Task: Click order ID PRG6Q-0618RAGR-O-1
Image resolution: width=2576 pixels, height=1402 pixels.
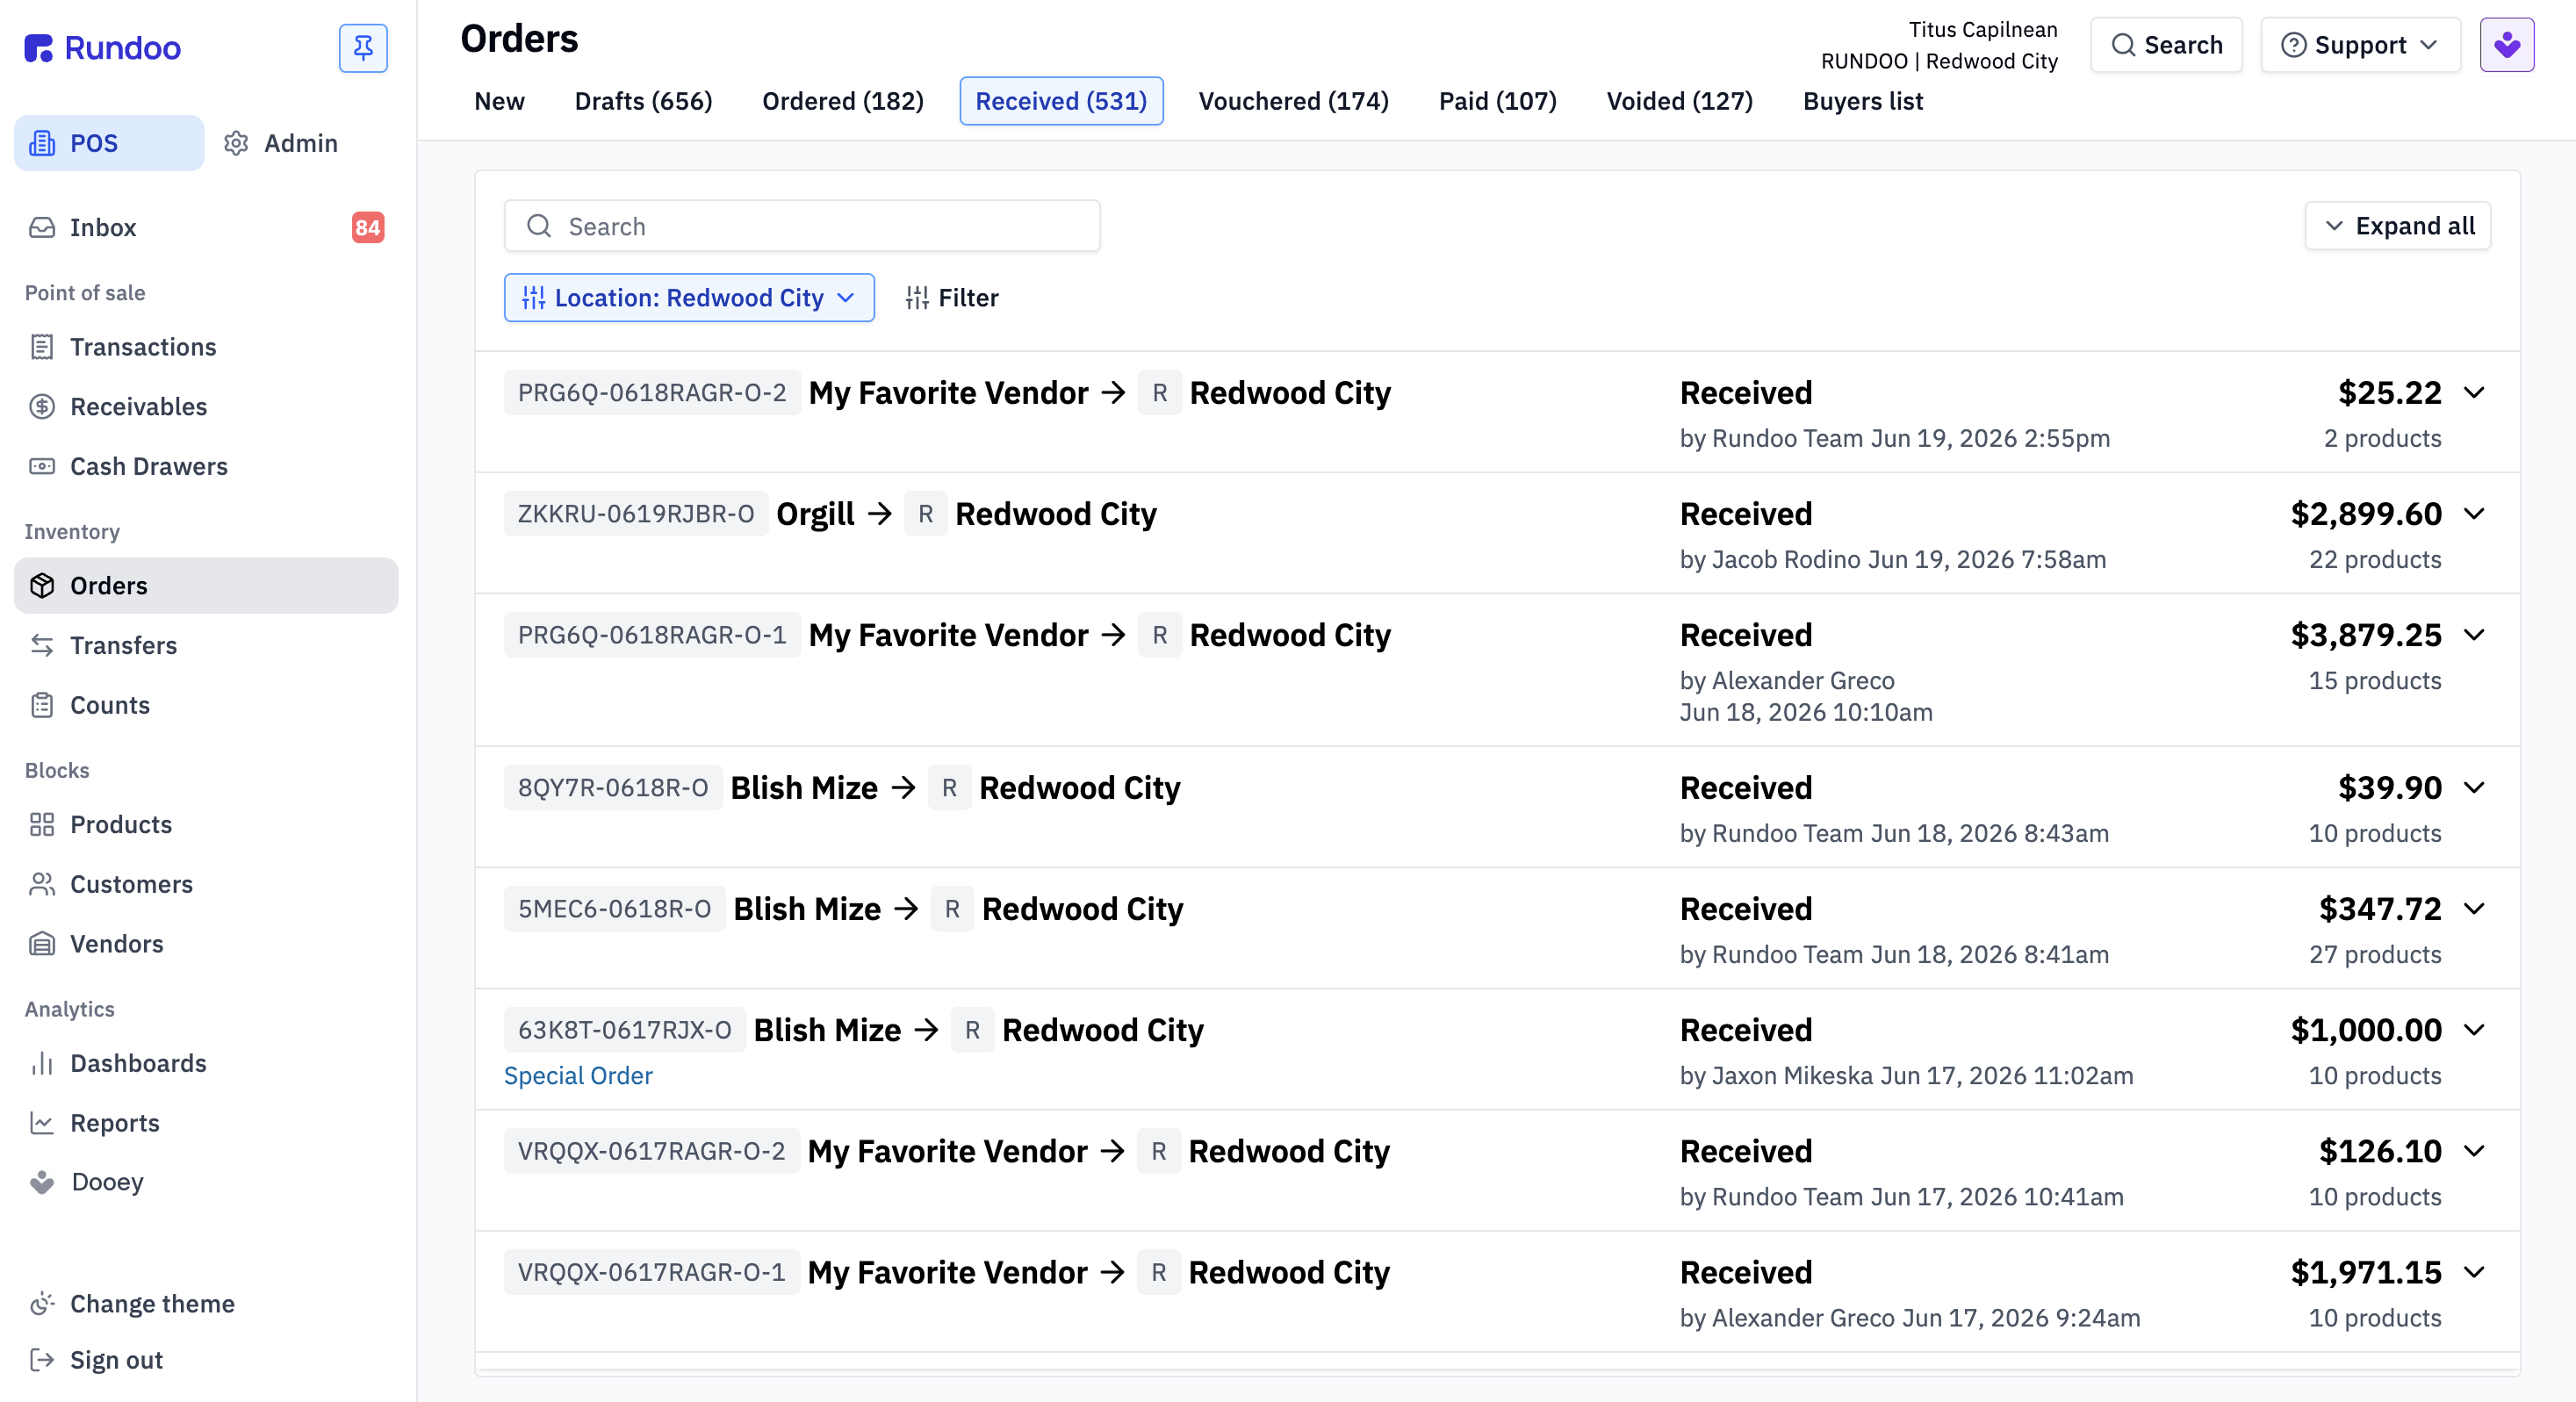Action: (652, 635)
